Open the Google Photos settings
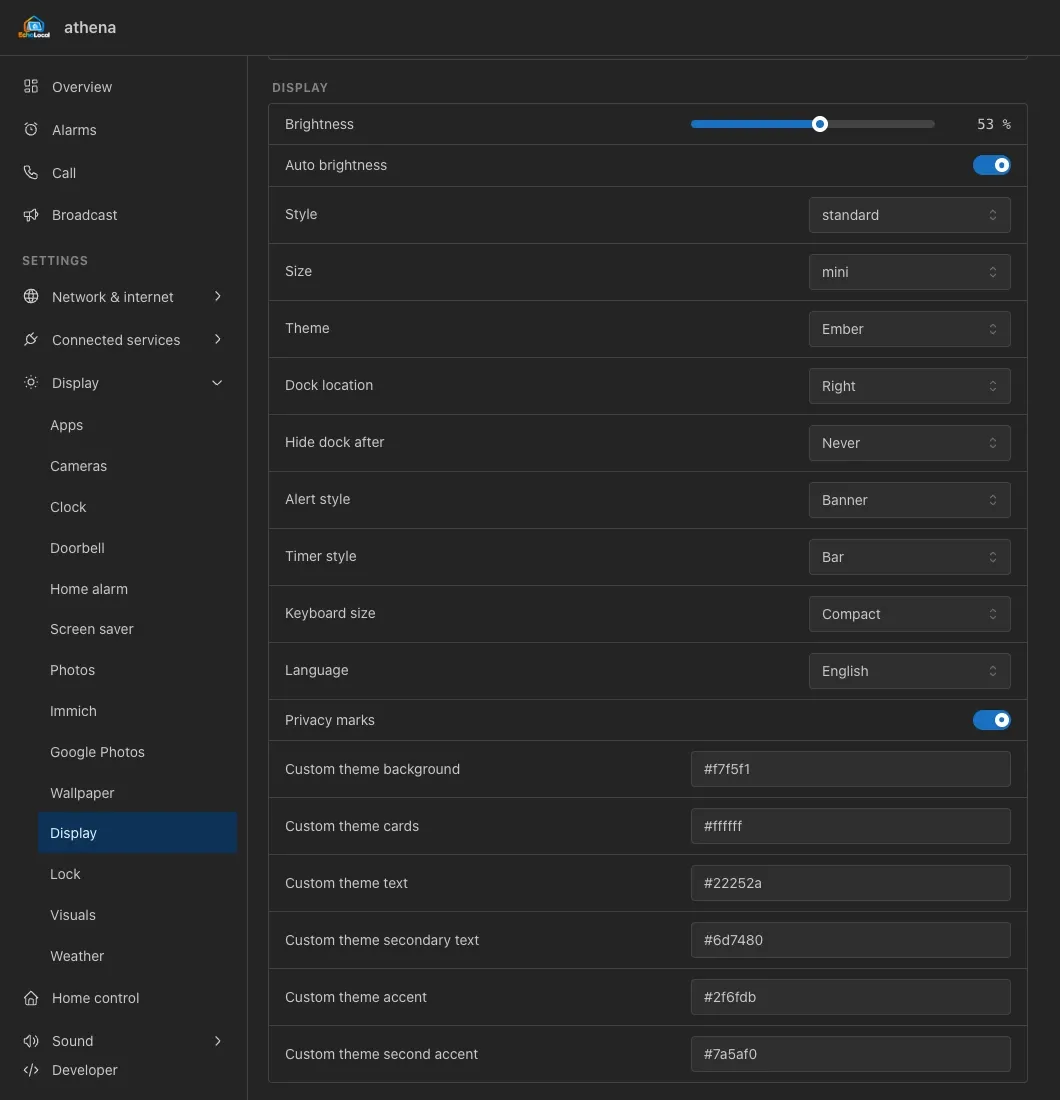This screenshot has height=1100, width=1060. coord(98,752)
